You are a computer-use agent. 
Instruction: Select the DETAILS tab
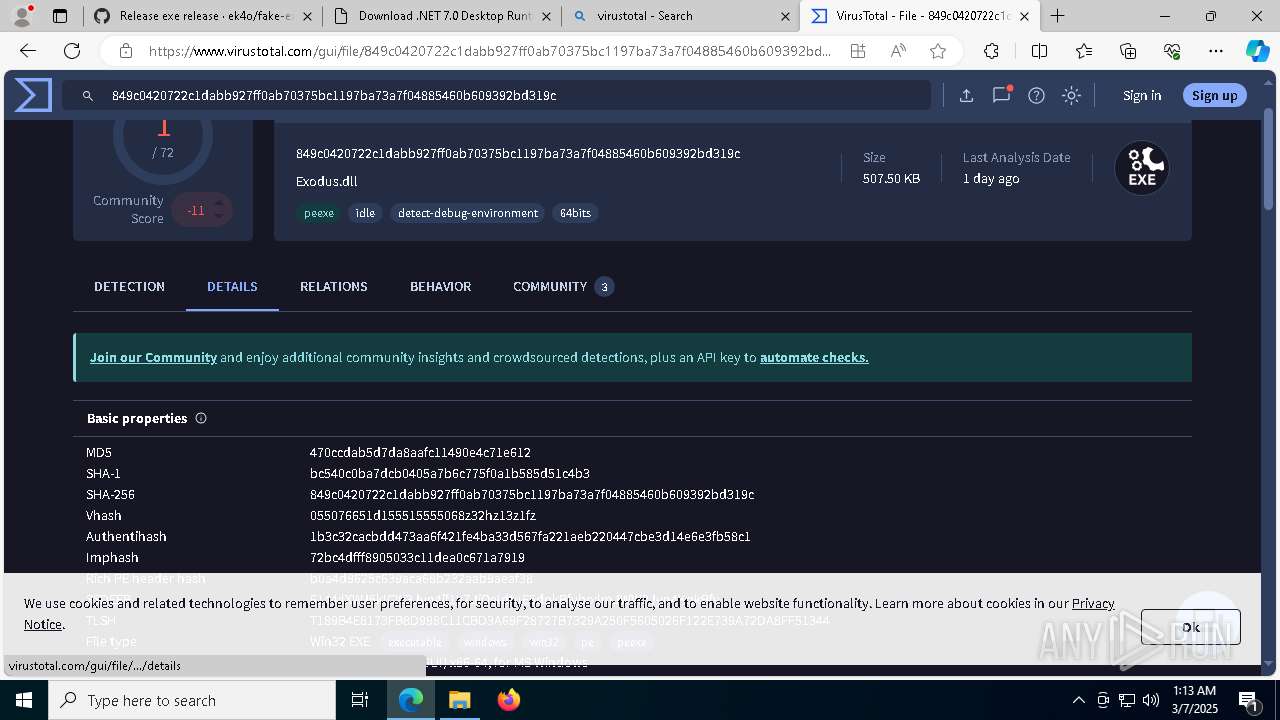232,286
